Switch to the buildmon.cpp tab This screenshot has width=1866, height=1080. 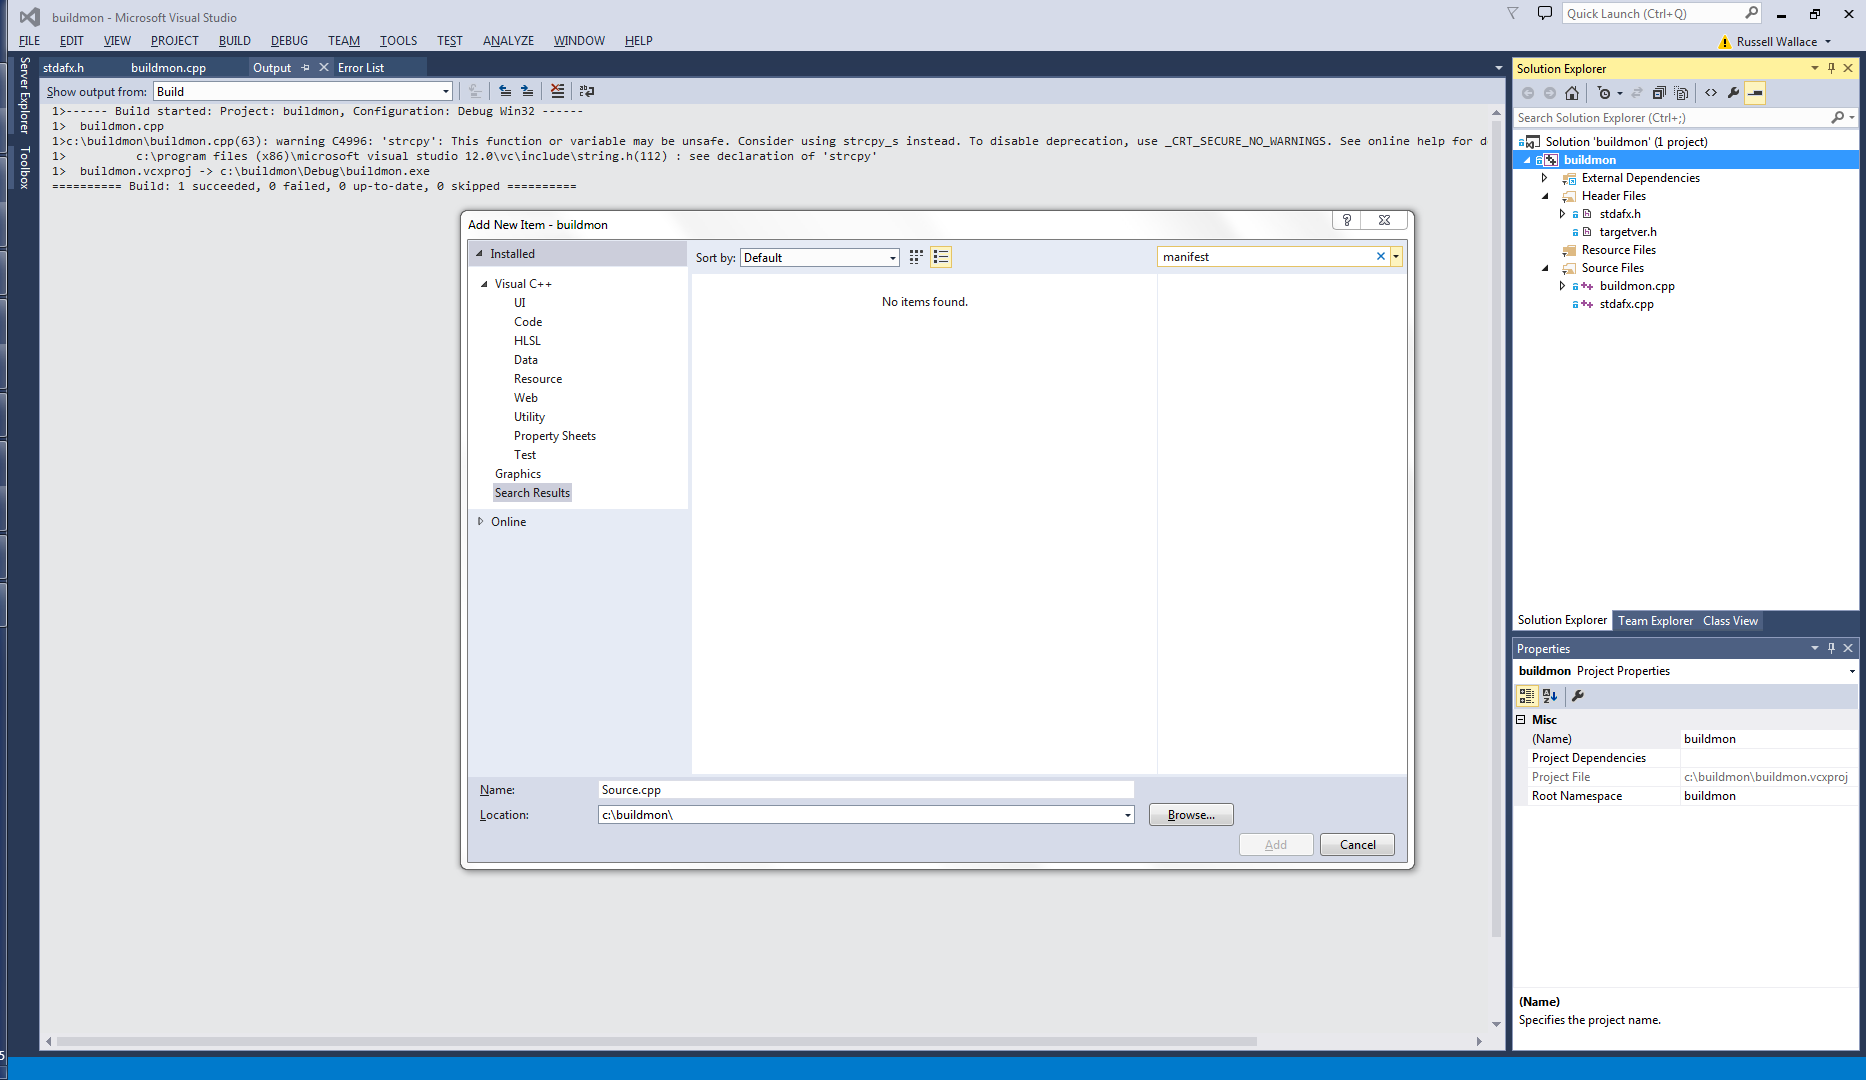(168, 68)
